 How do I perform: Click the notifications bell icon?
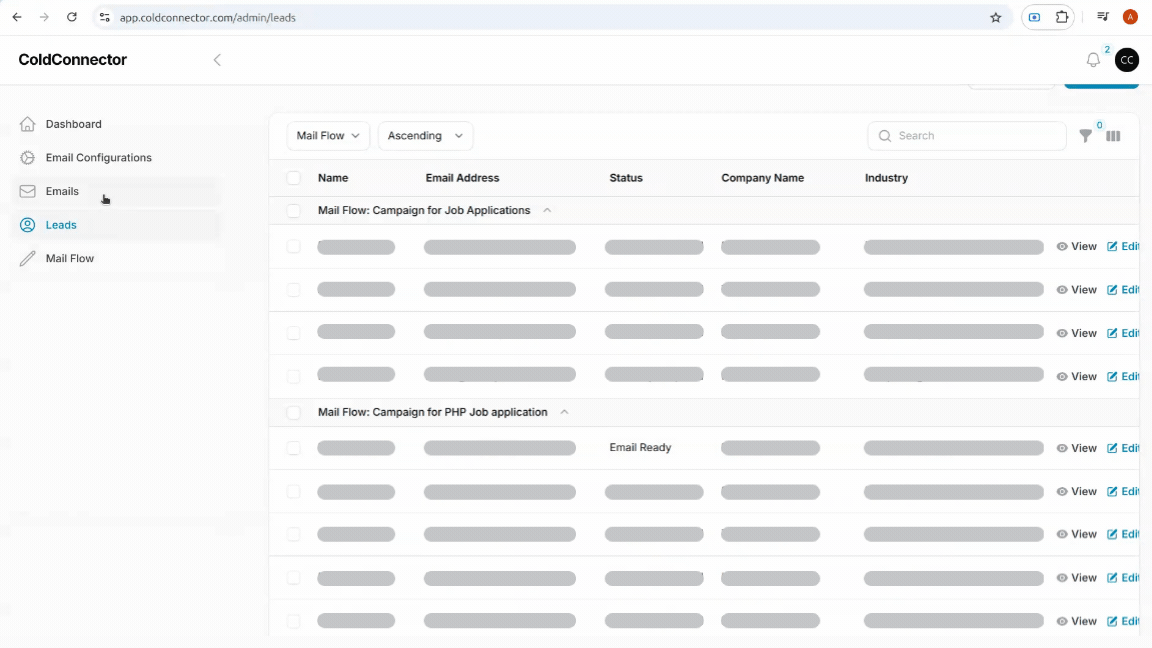click(1093, 60)
